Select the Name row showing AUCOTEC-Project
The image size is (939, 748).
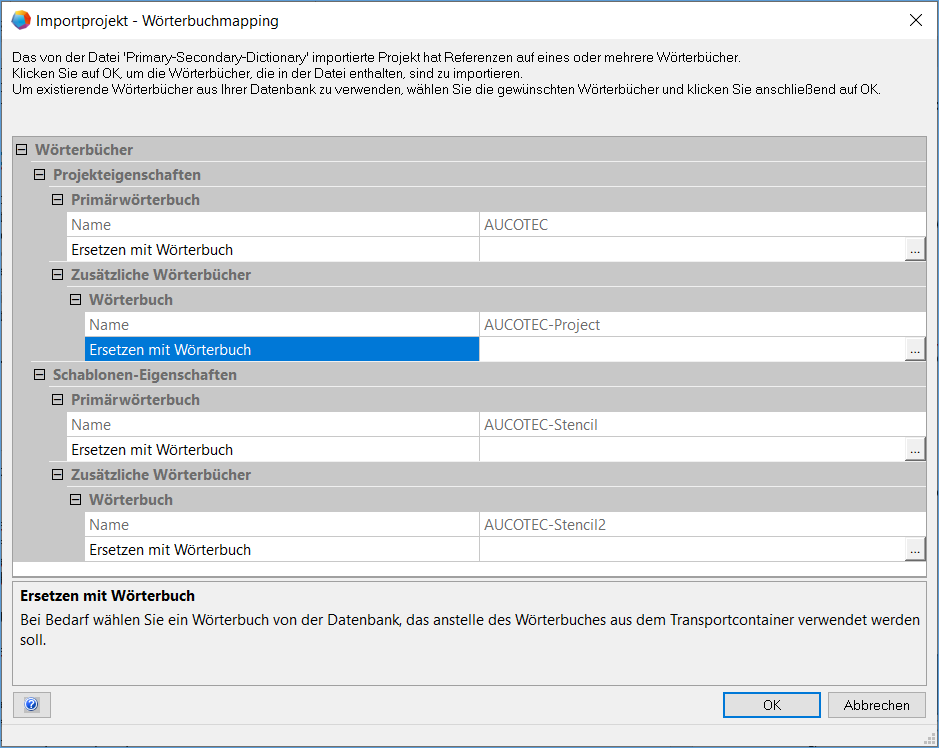[280, 325]
